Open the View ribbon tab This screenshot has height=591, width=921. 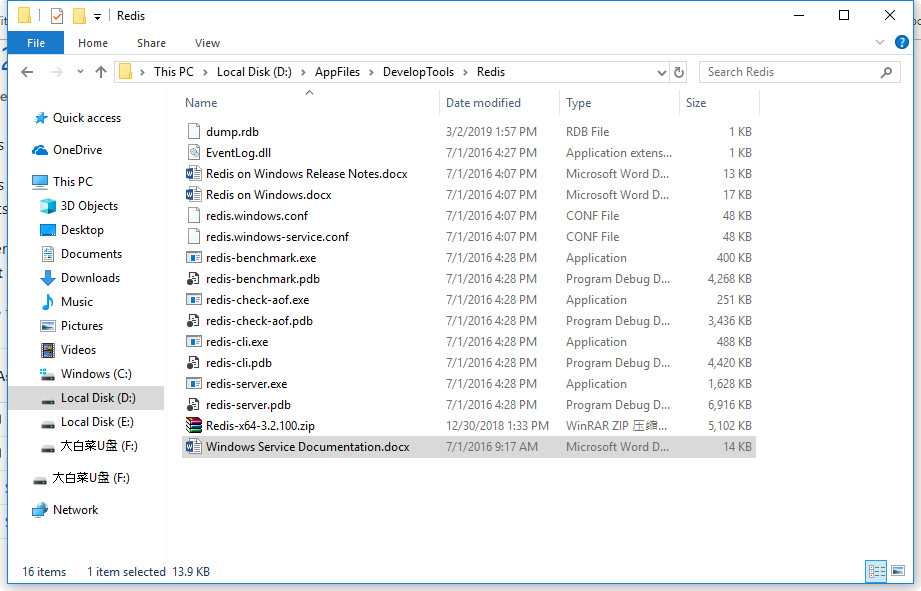(x=207, y=43)
